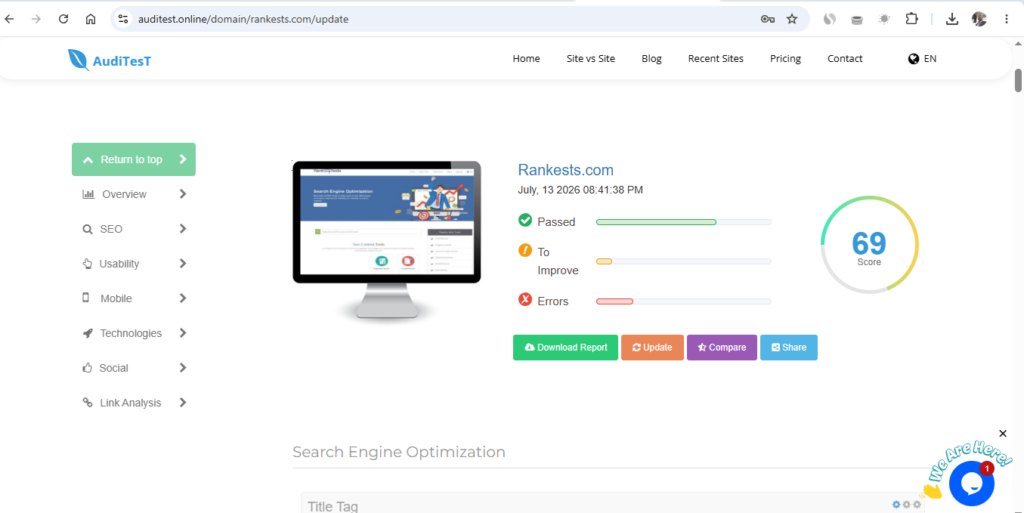Bookmark this page with star icon
This screenshot has width=1024, height=513.
coord(792,19)
